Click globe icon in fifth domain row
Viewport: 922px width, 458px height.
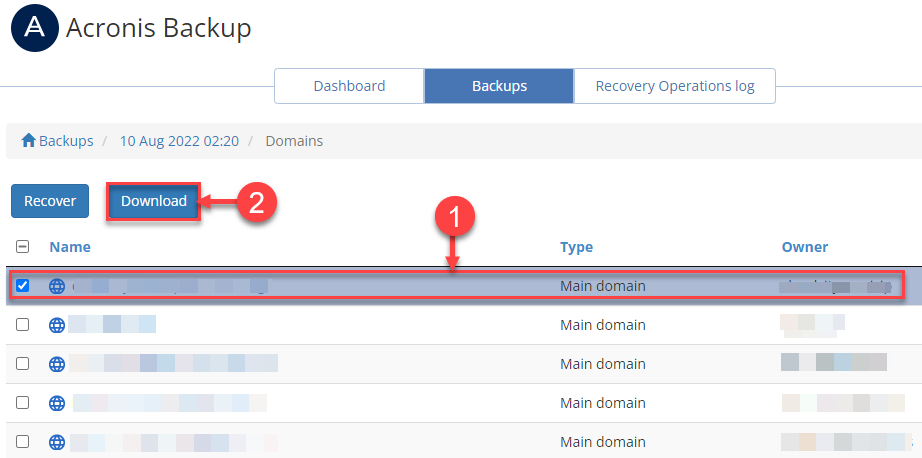coord(57,441)
